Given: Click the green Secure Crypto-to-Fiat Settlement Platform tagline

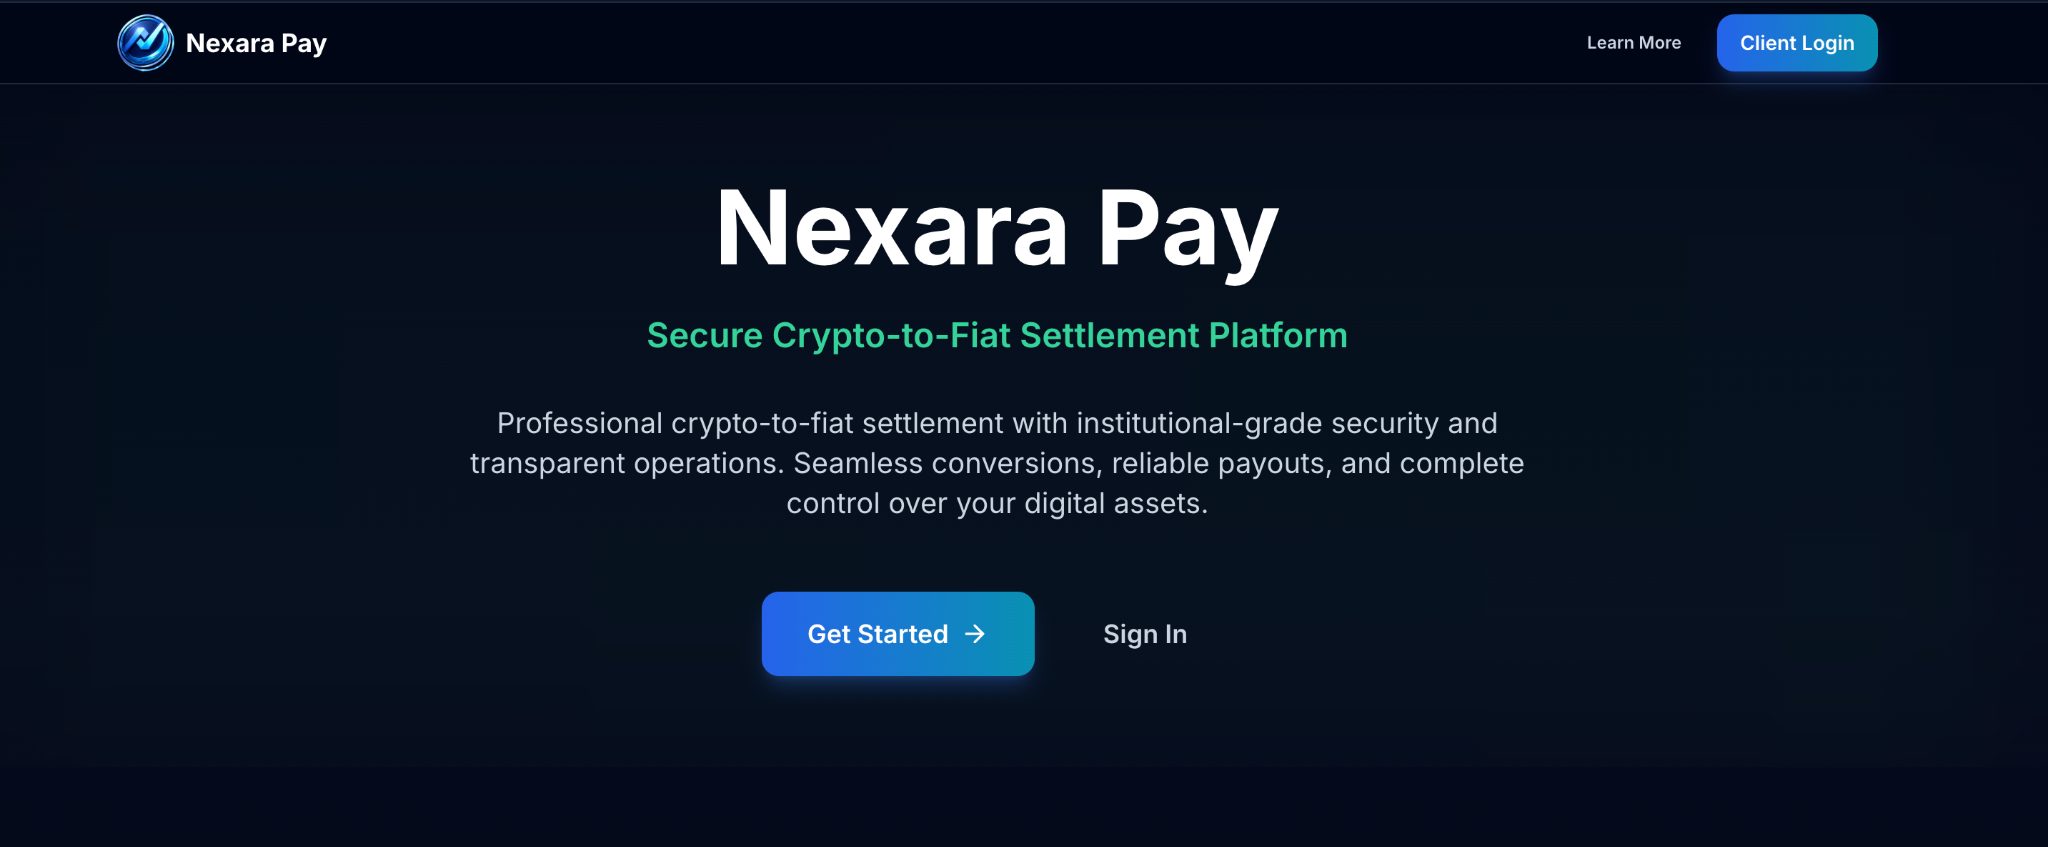Looking at the screenshot, I should 997,335.
